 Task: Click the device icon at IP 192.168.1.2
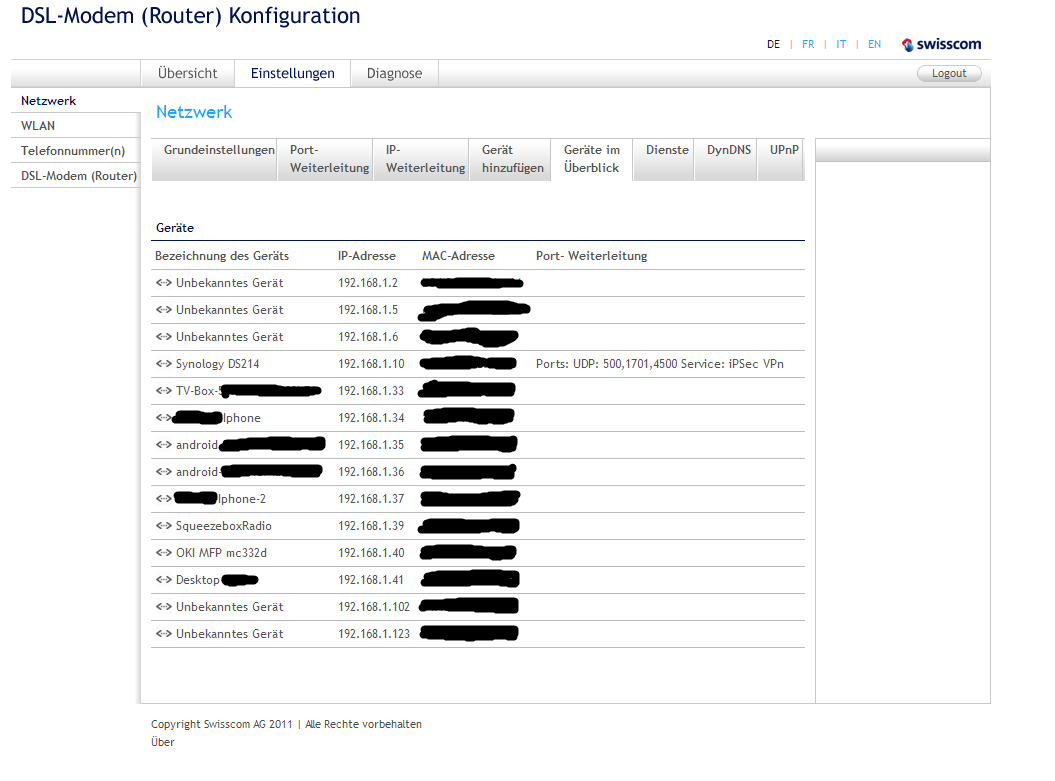point(164,283)
